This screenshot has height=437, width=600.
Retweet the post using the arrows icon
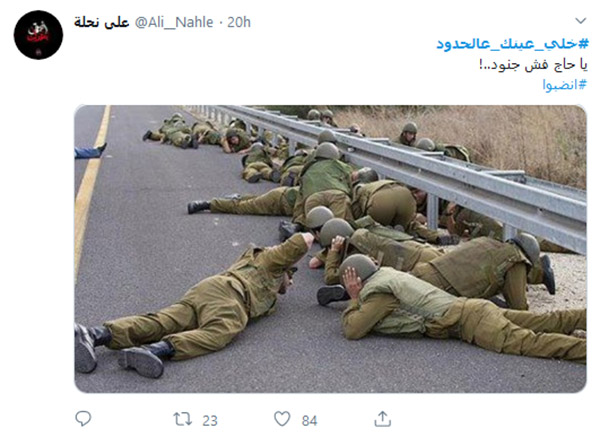[183, 419]
